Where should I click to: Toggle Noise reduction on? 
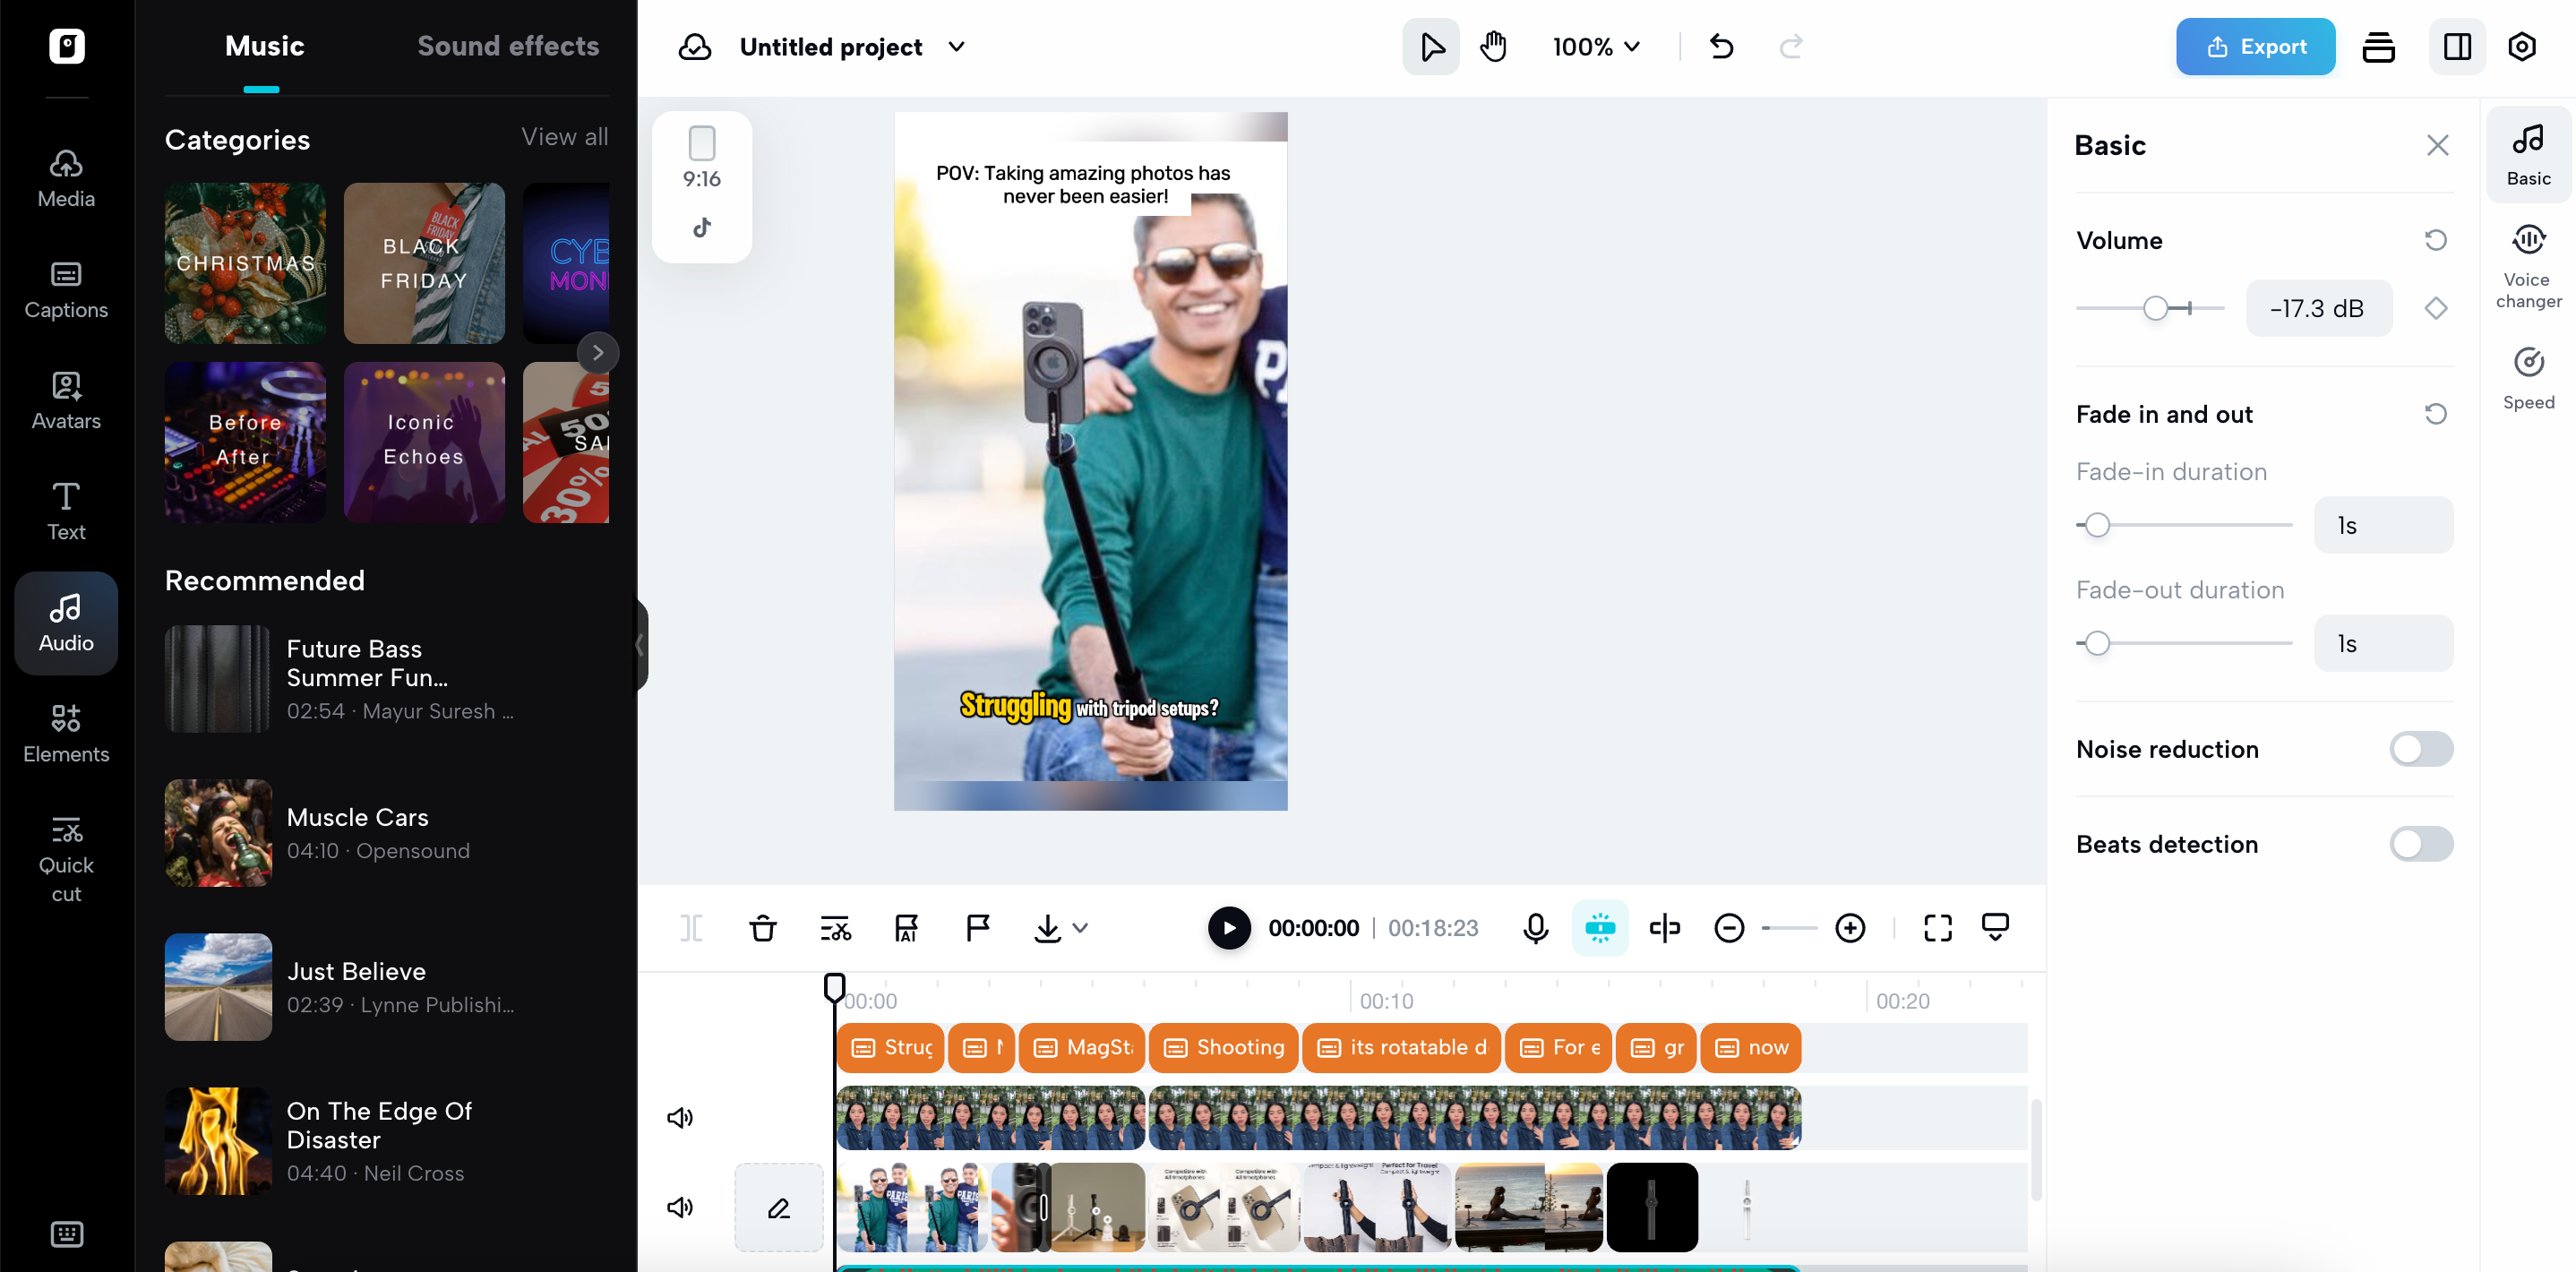2420,749
